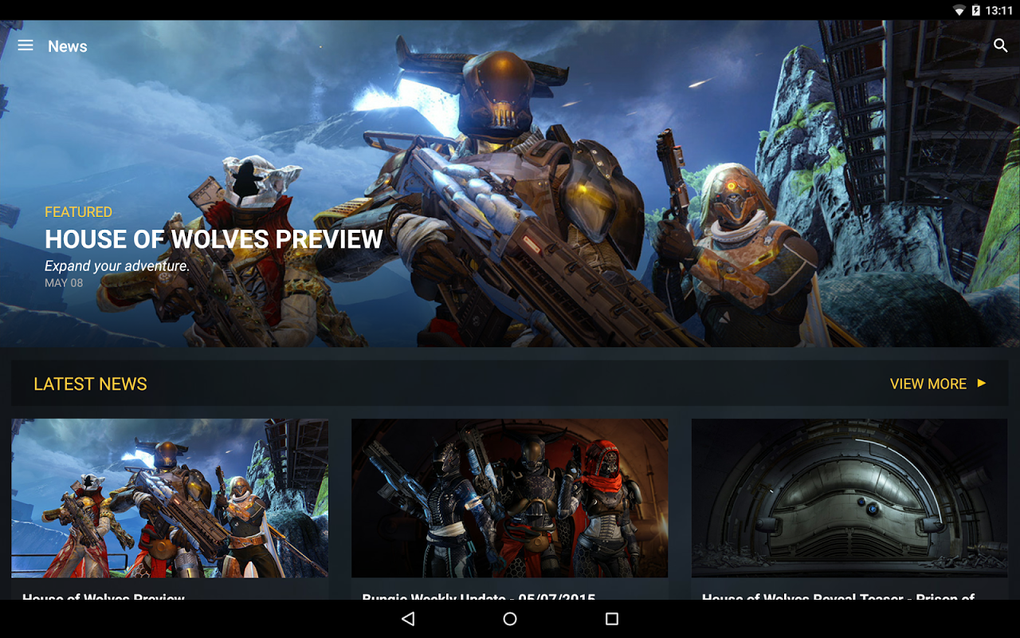Open House of Wolves Reveal Teaser article
The width and height of the screenshot is (1020, 638).
848,498
